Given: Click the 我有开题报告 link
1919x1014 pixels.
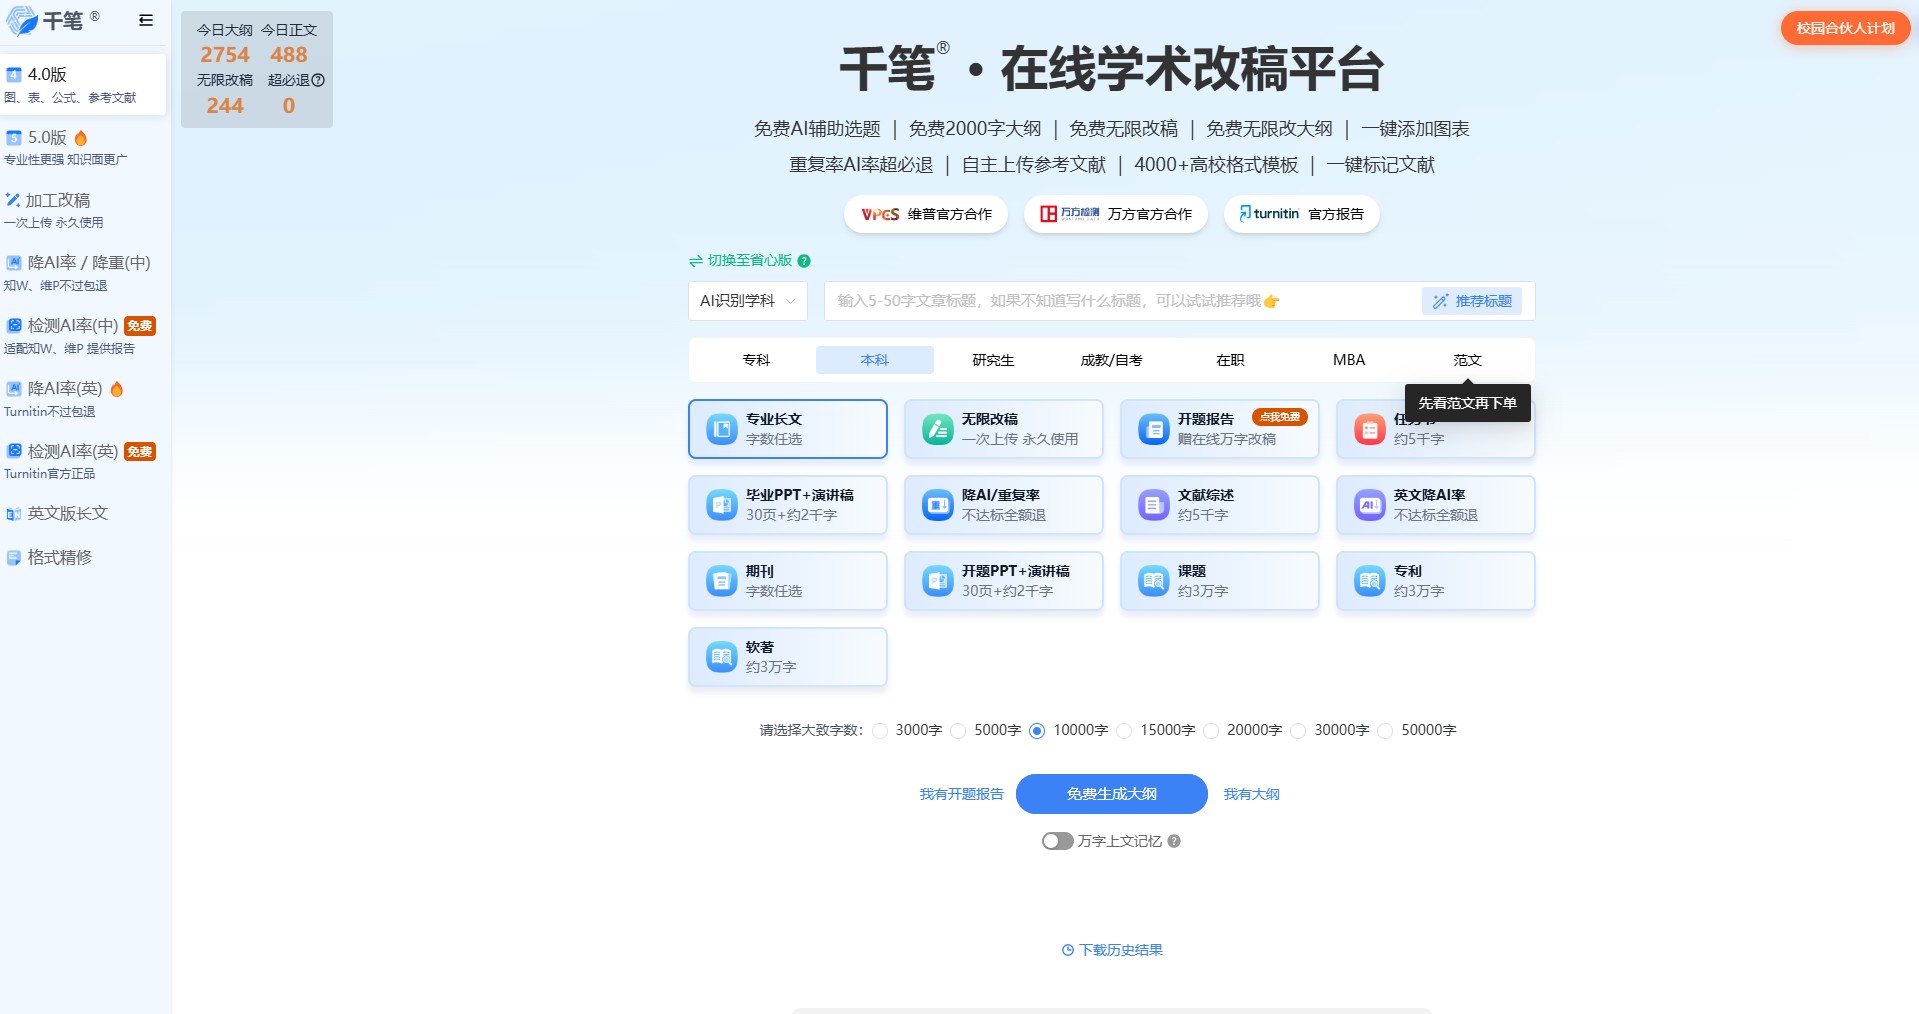Looking at the screenshot, I should pos(961,794).
